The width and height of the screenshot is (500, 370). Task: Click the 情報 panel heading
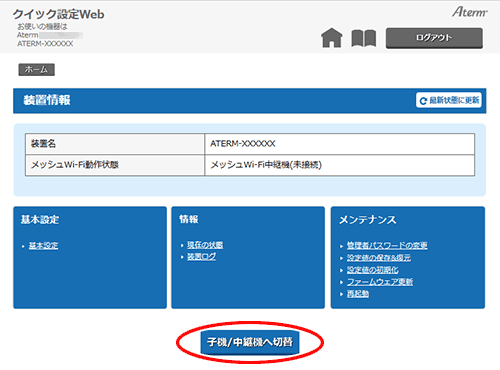click(x=189, y=219)
